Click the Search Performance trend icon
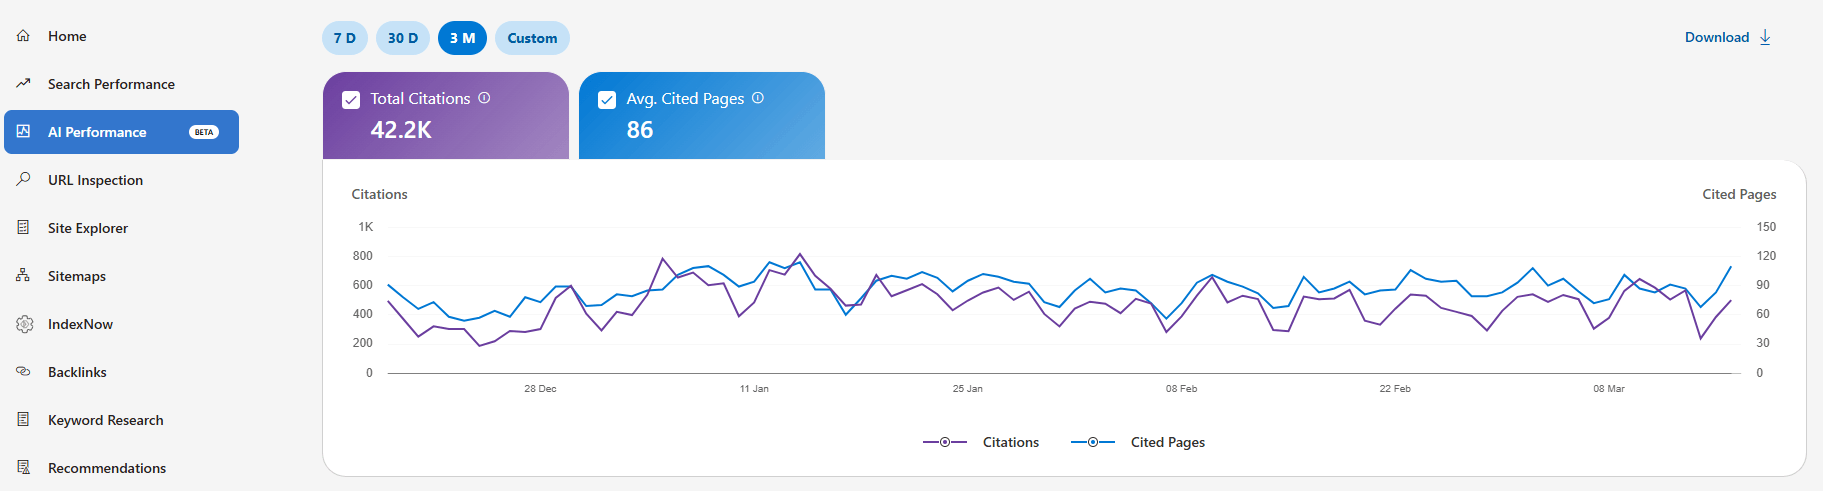The image size is (1823, 491). pyautogui.click(x=23, y=84)
